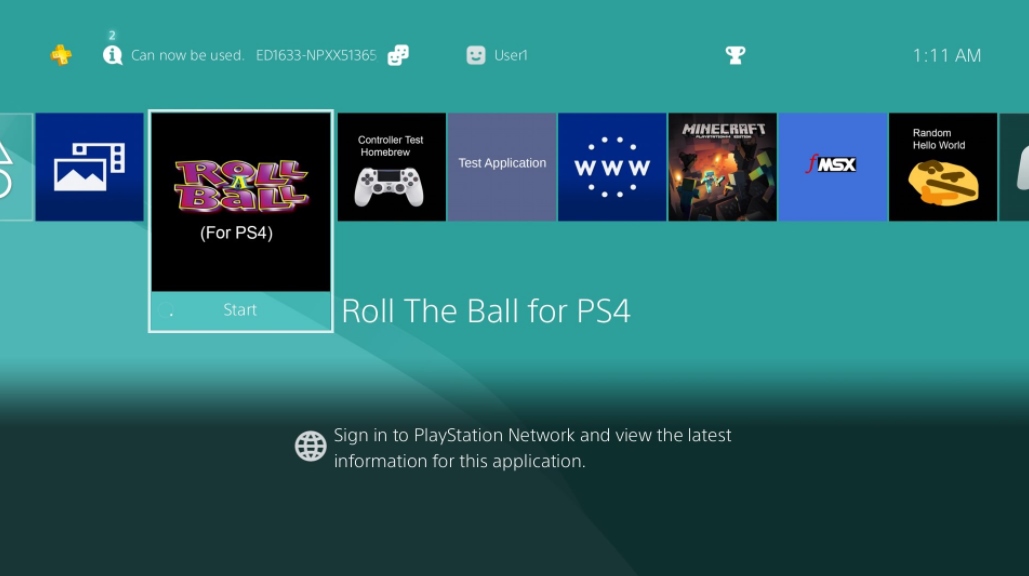The width and height of the screenshot is (1029, 576).
Task: Click the globe icon beside sign-in text
Action: [310, 447]
